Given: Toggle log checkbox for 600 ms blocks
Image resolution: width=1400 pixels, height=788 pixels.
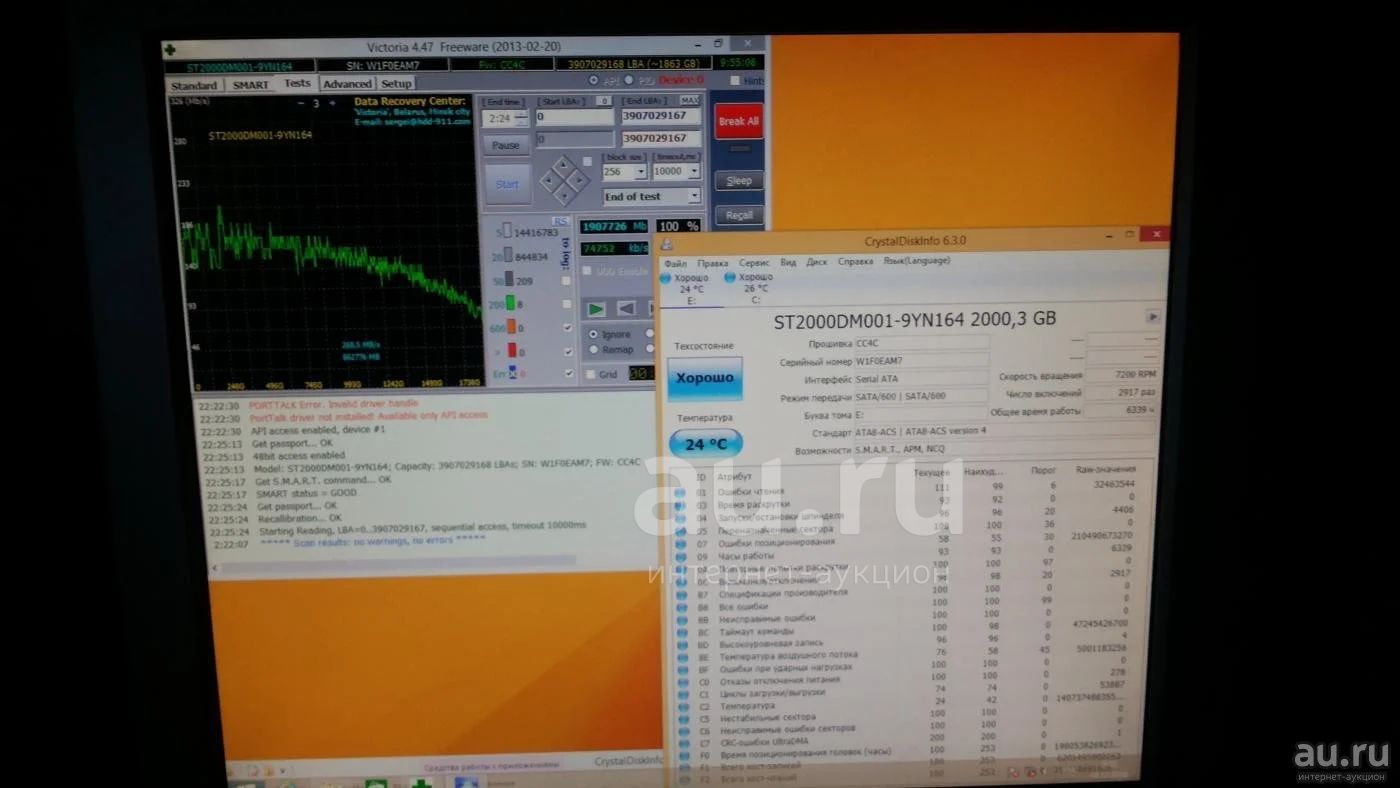Looking at the screenshot, I should click(x=568, y=327).
